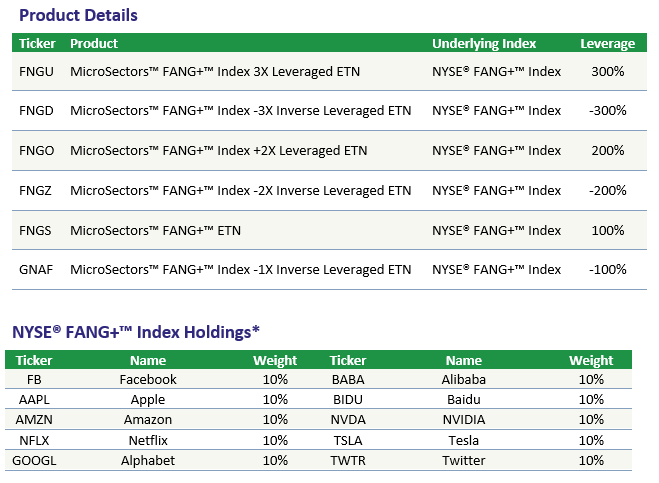The width and height of the screenshot is (659, 483).
Task: Click the -1X Inverse Leveraged ETN product name
Action: tap(240, 269)
